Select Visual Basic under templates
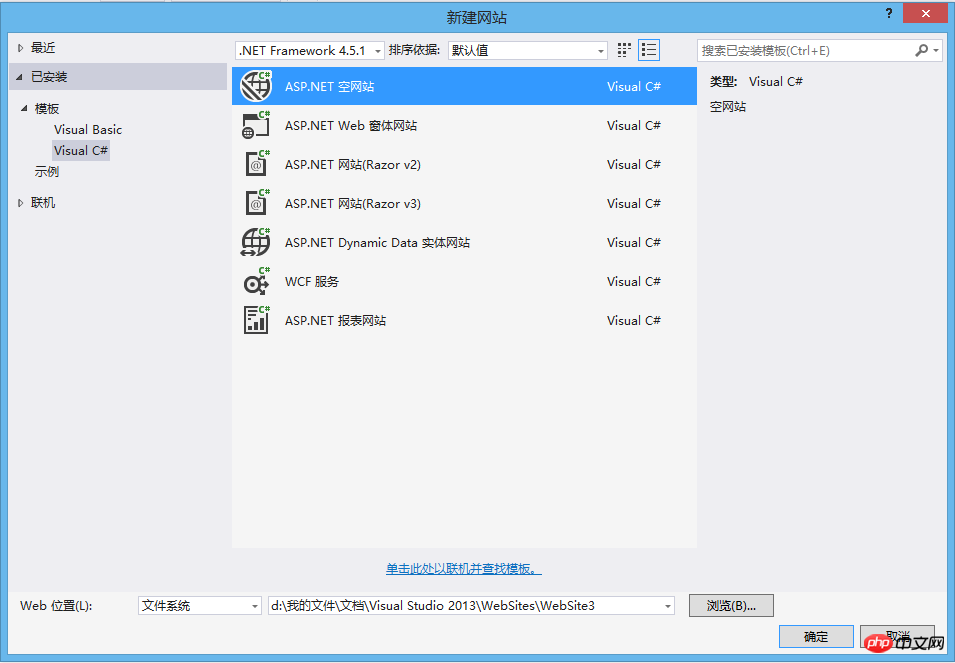The width and height of the screenshot is (955, 663). click(x=88, y=130)
